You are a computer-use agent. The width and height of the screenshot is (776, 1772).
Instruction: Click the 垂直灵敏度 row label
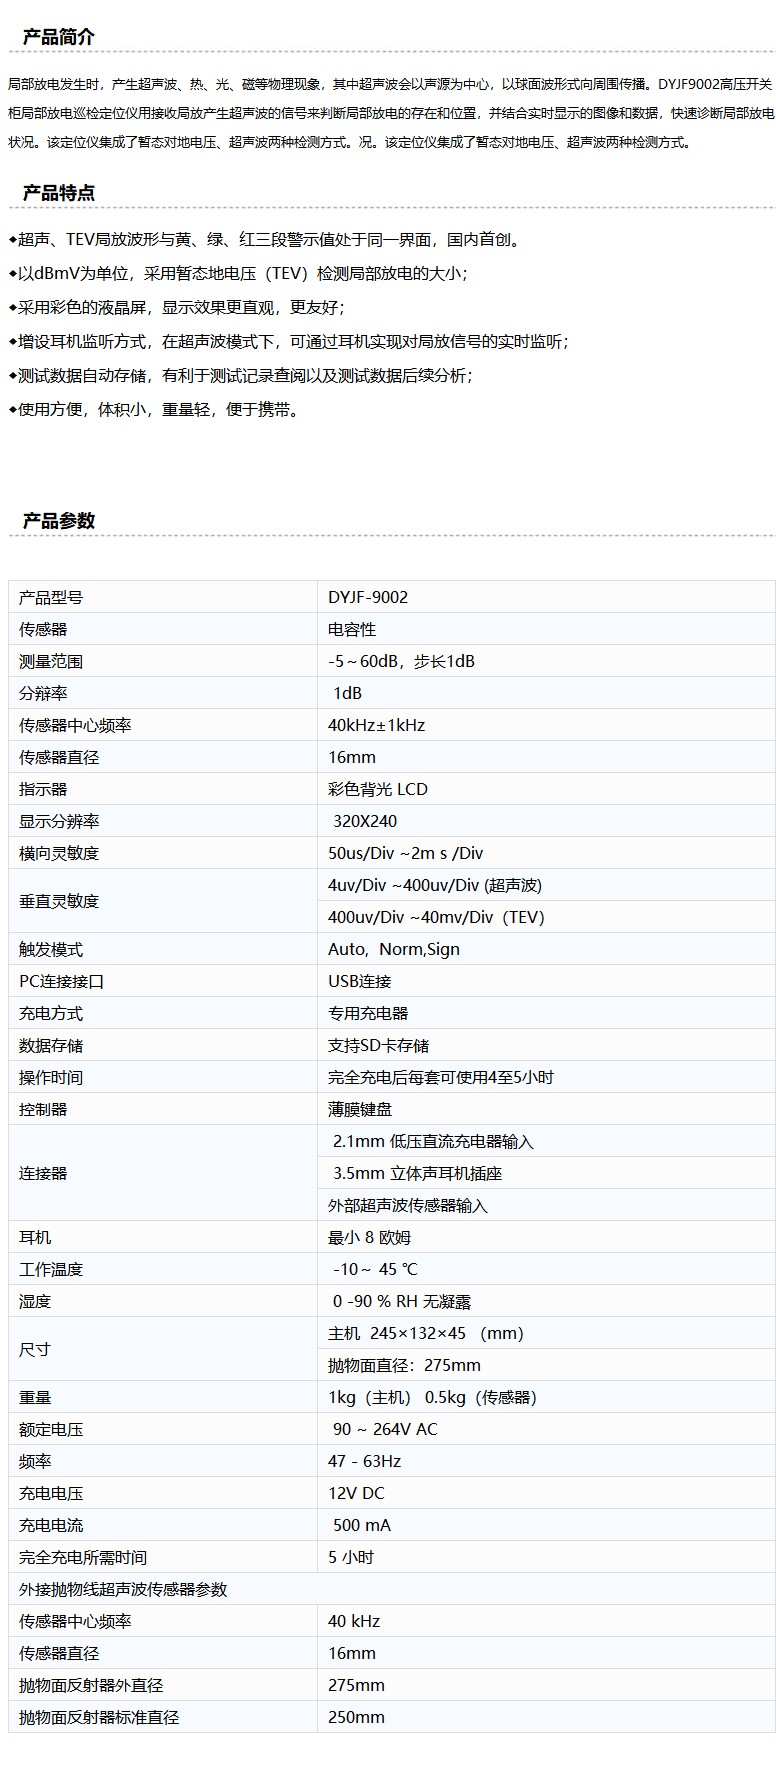59,901
